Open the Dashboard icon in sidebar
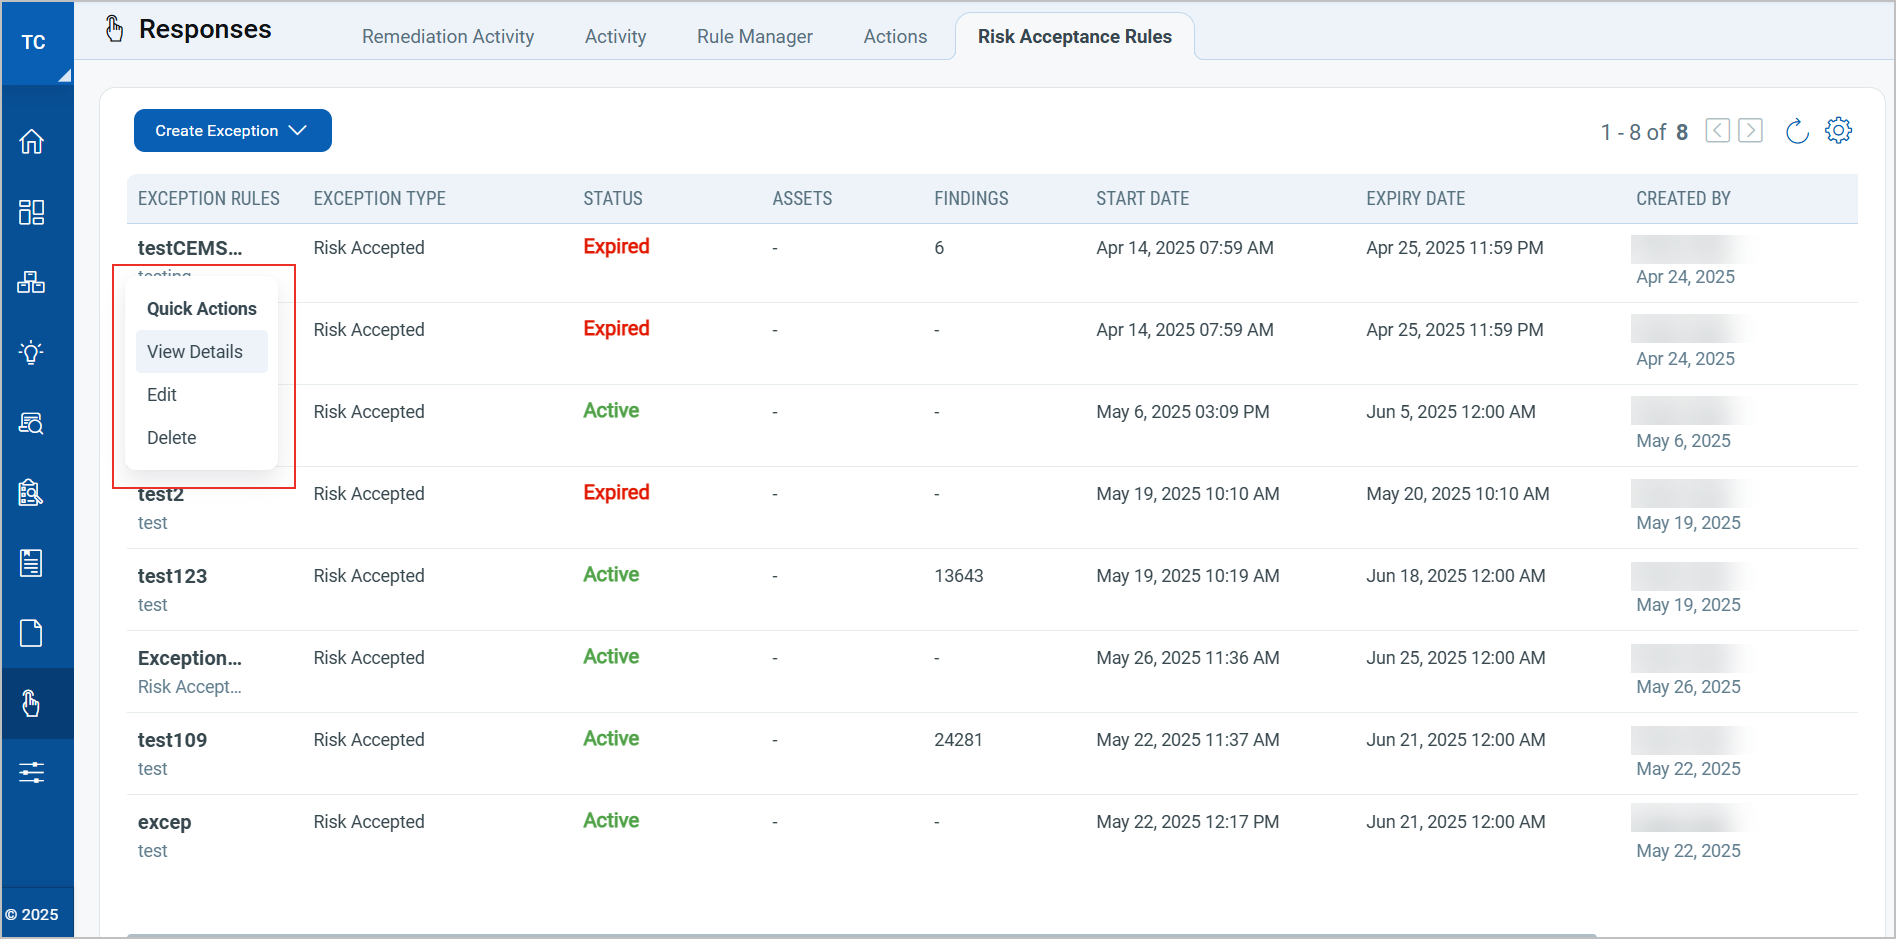Image resolution: width=1896 pixels, height=939 pixels. [x=32, y=212]
